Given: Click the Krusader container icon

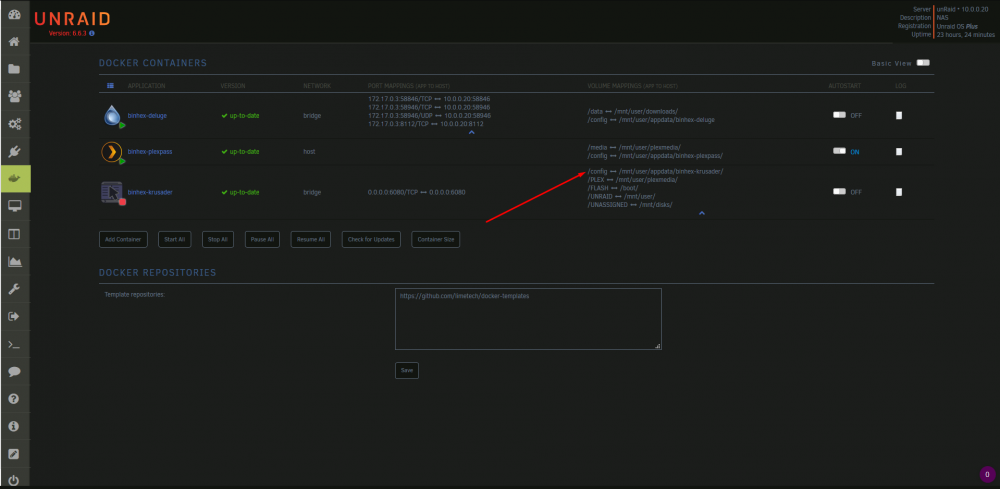Looking at the screenshot, I should tap(112, 192).
